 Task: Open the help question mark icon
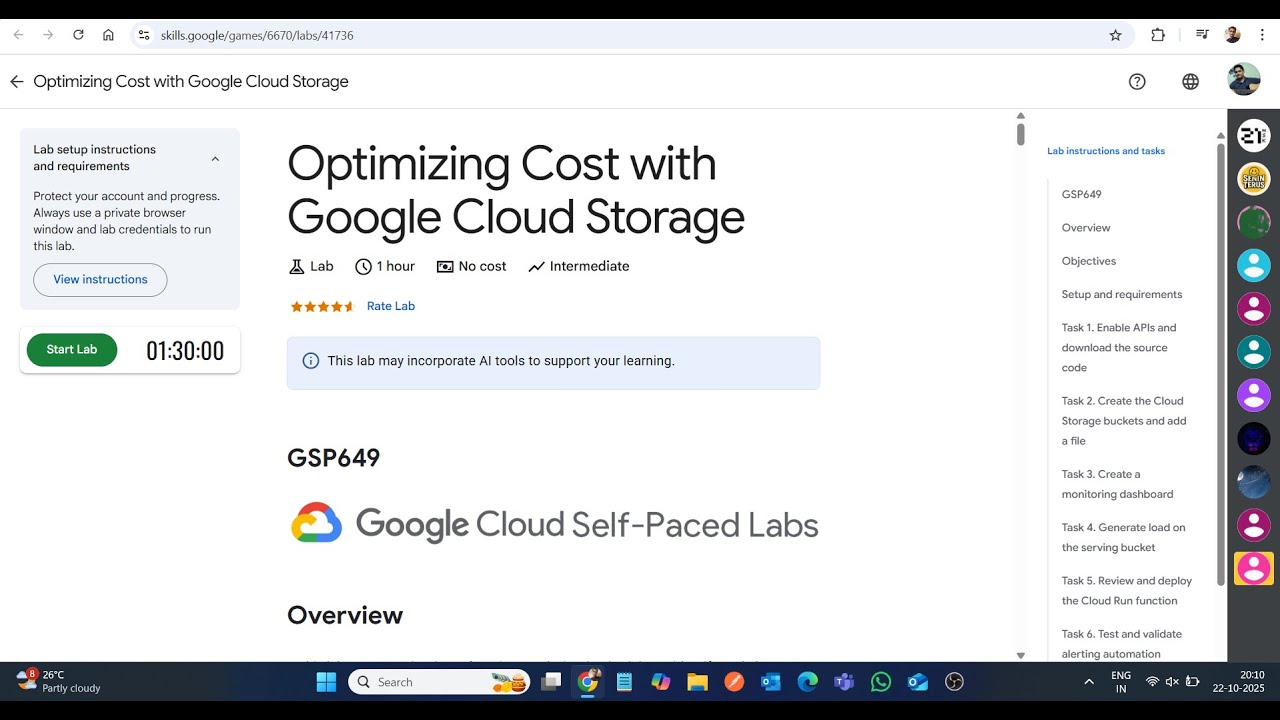(x=1137, y=82)
